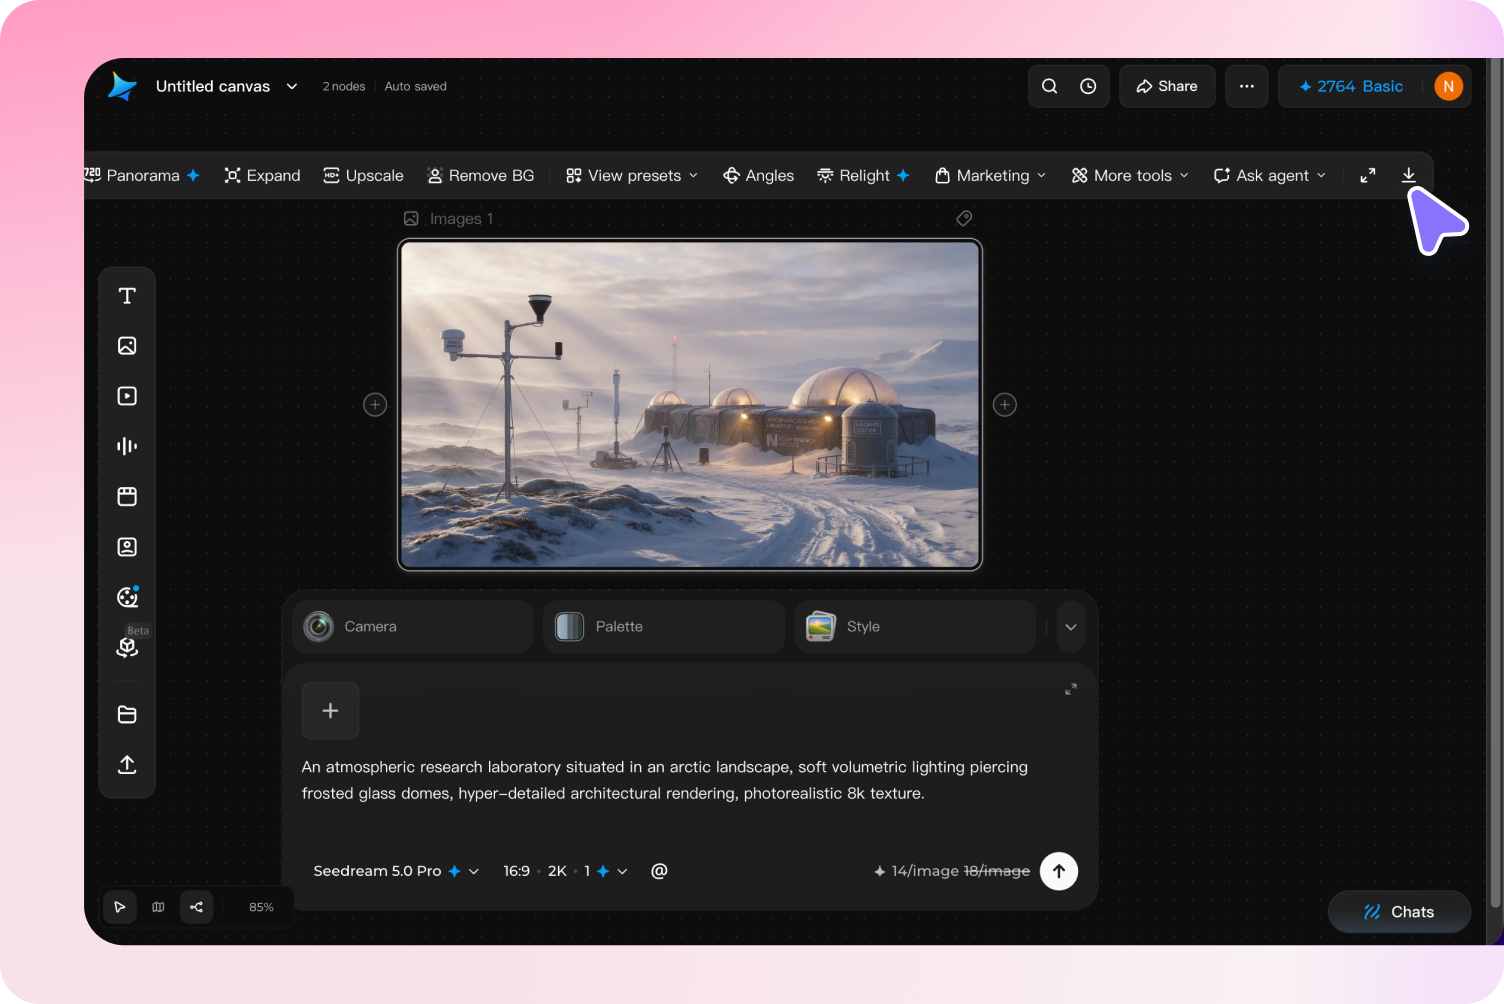Click the tag icon above the image
Image resolution: width=1504 pixels, height=1004 pixels.
(964, 218)
